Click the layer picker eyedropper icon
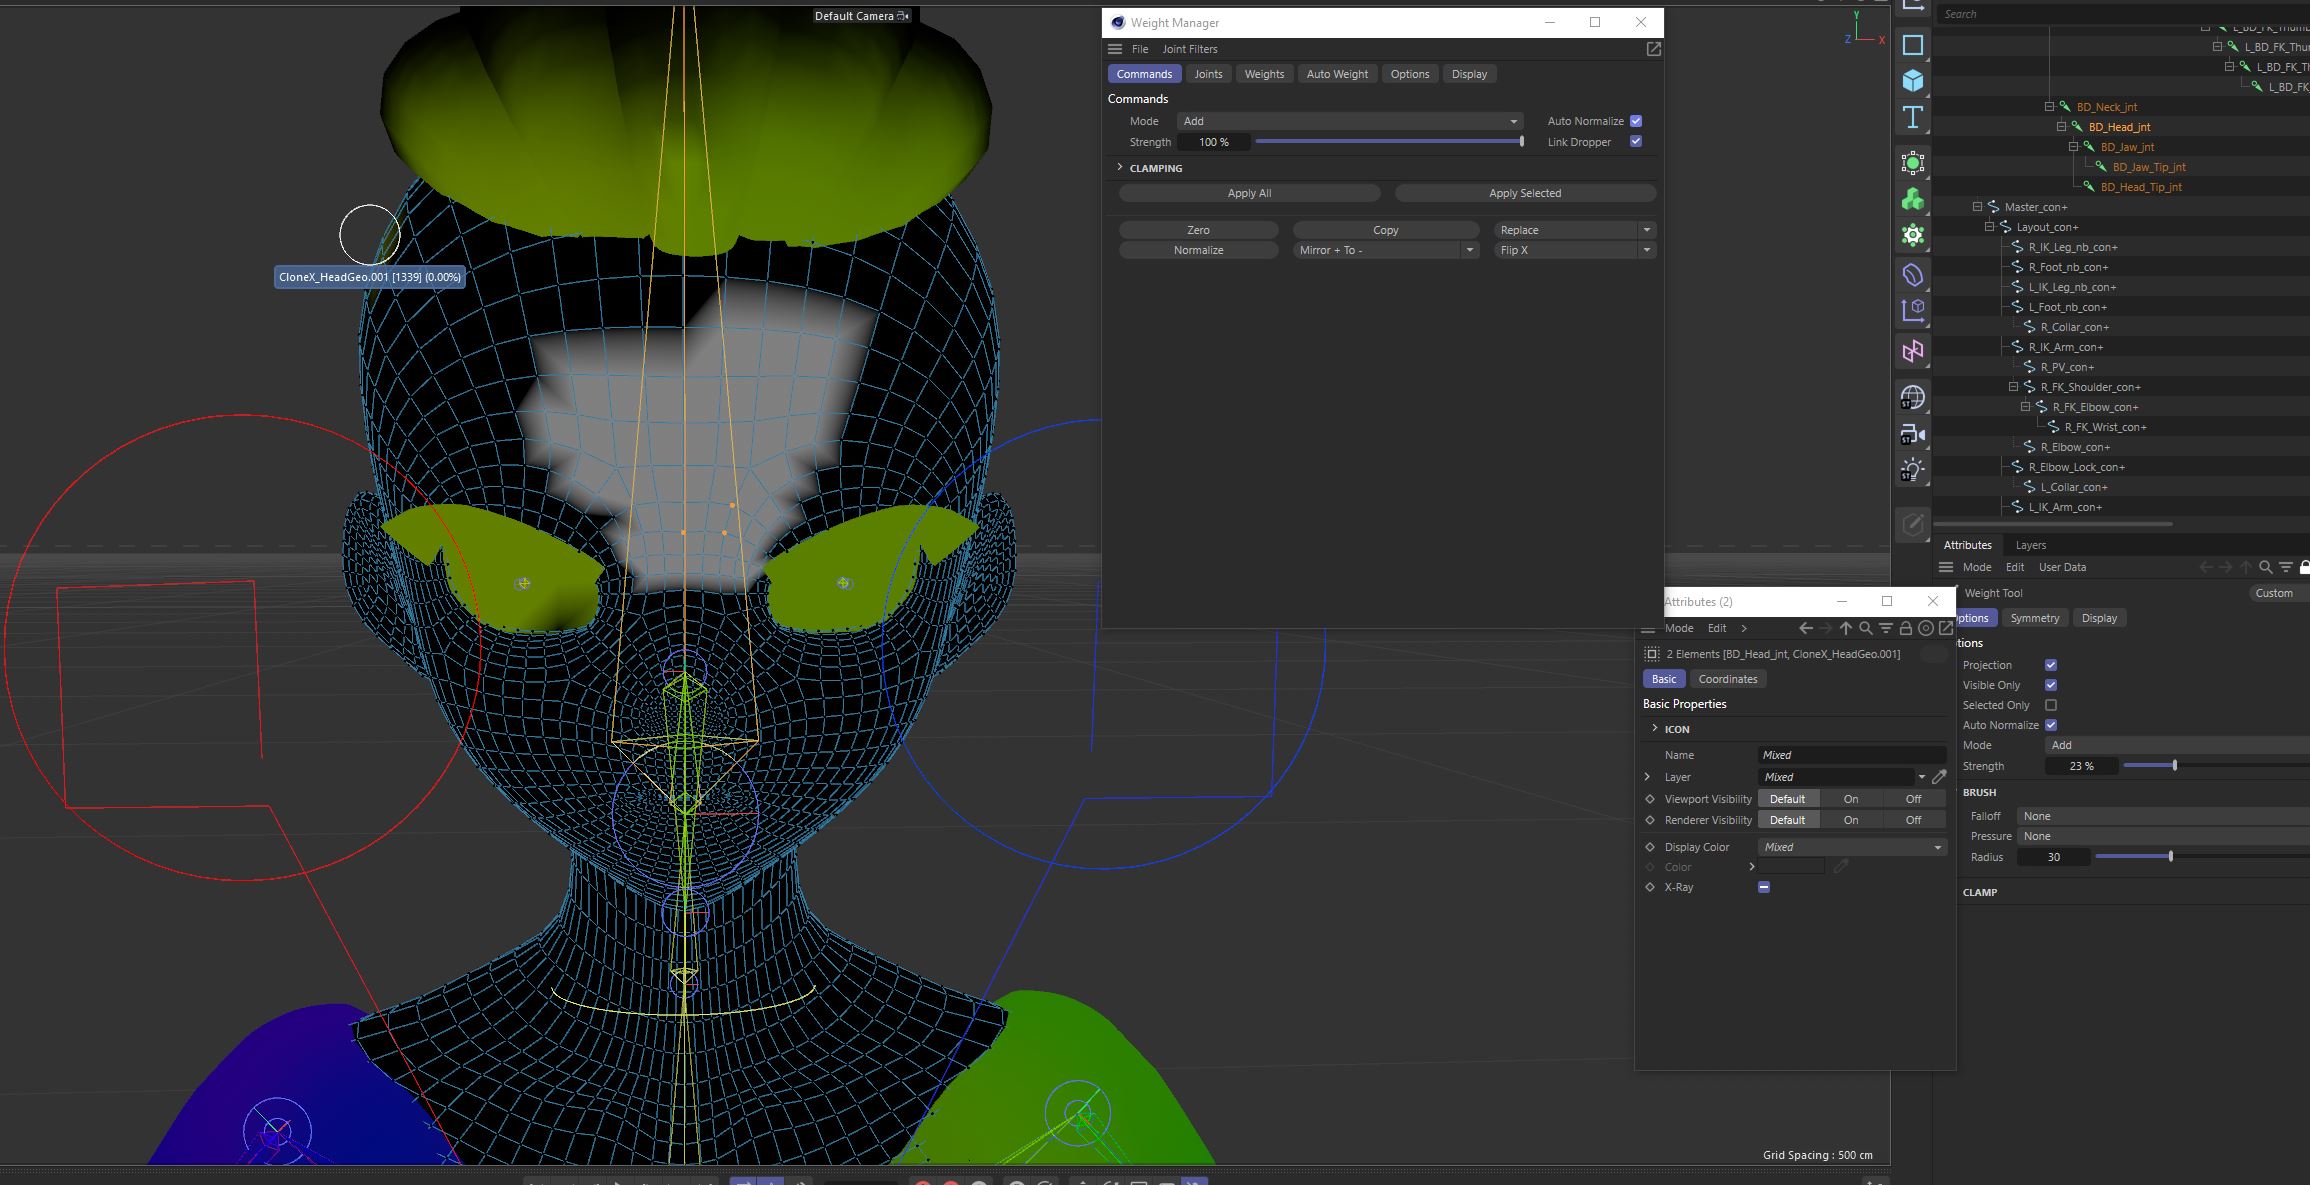 click(1939, 777)
